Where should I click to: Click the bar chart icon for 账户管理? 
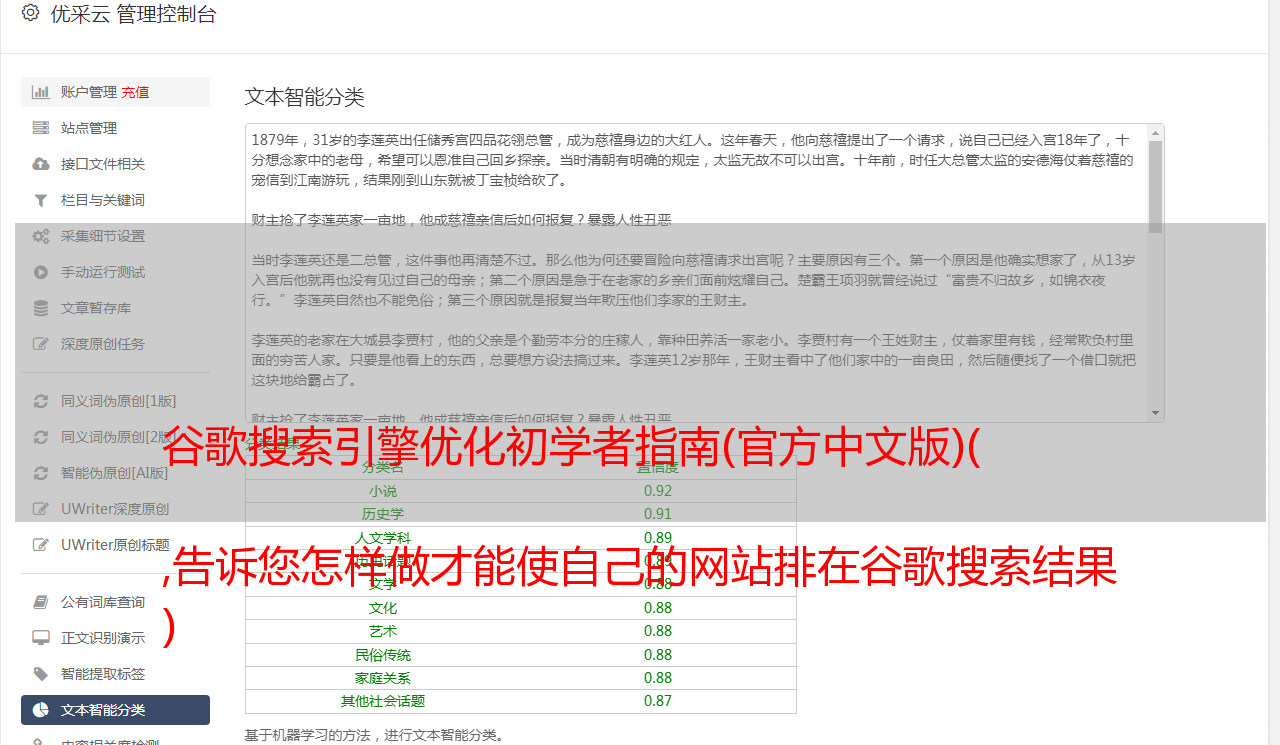[x=41, y=92]
